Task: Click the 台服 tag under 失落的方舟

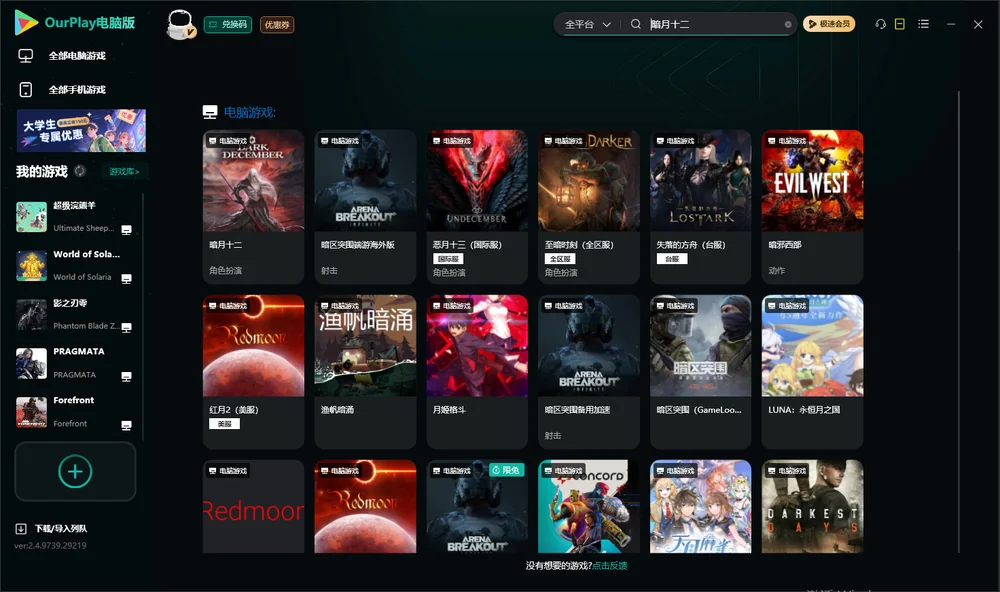Action: coord(672,259)
